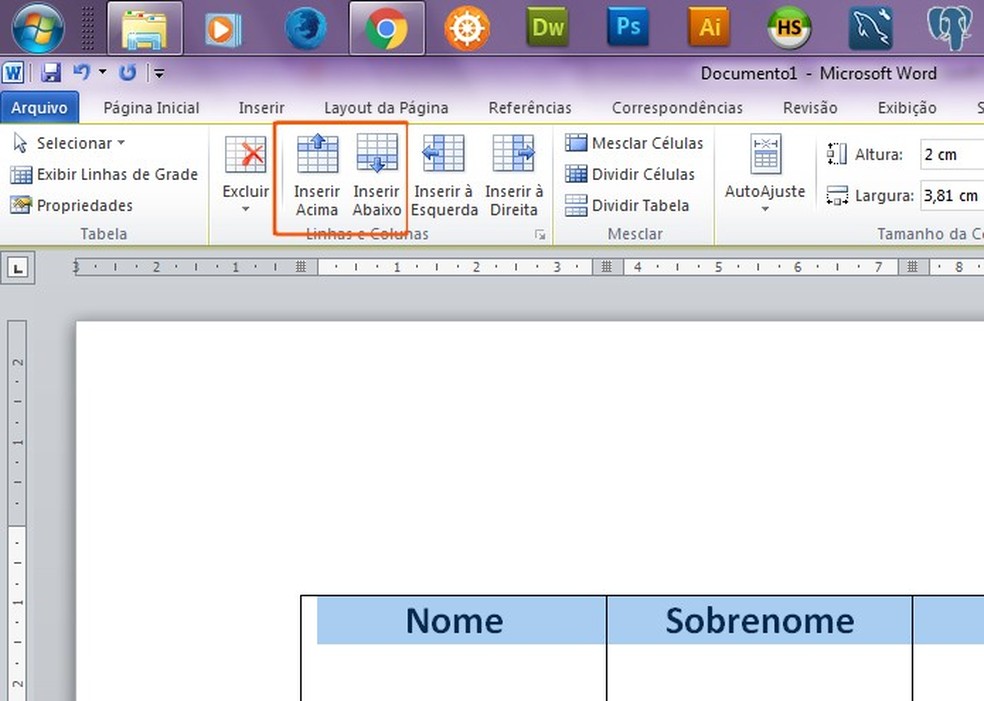Click Dividir Tabela
This screenshot has width=984, height=701.
coord(627,205)
